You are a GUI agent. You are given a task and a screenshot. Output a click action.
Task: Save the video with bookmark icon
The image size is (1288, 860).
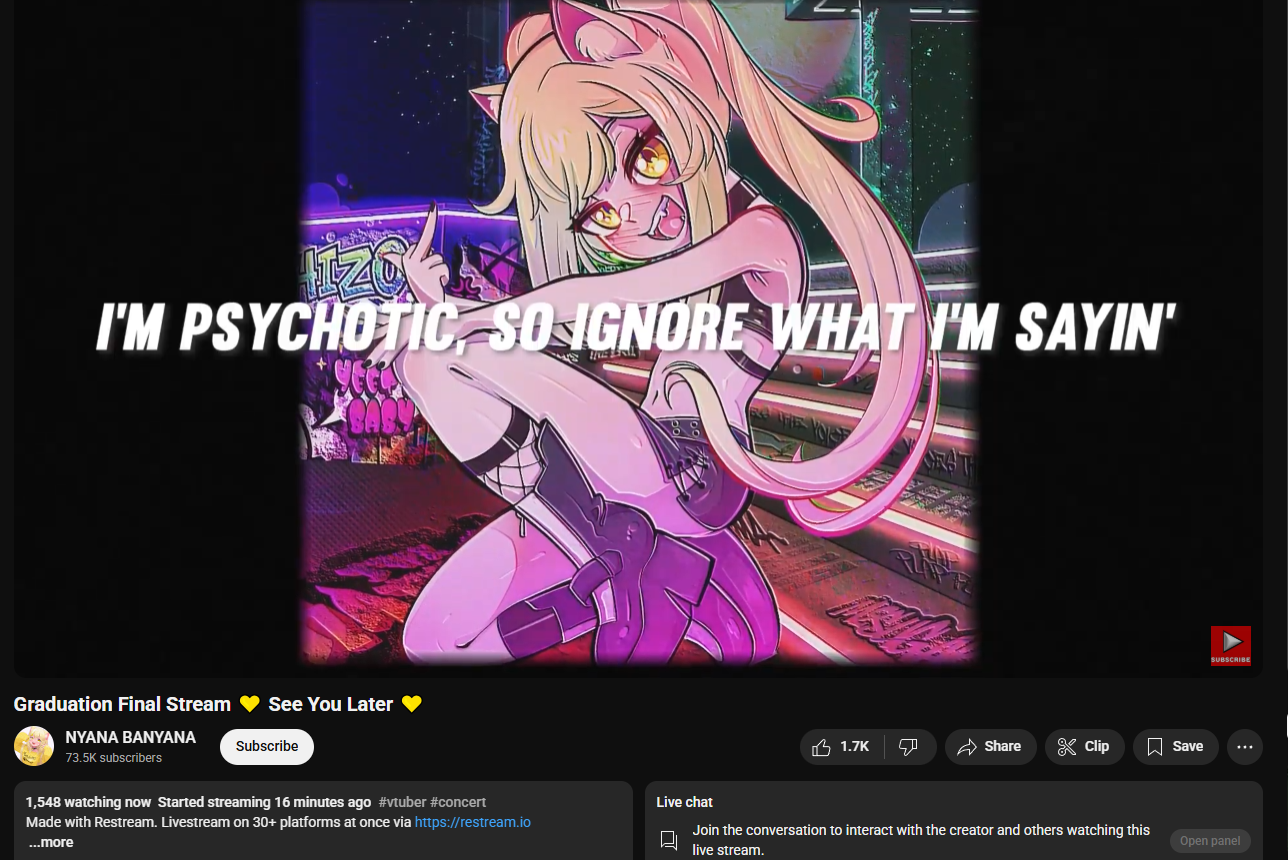tap(1175, 747)
